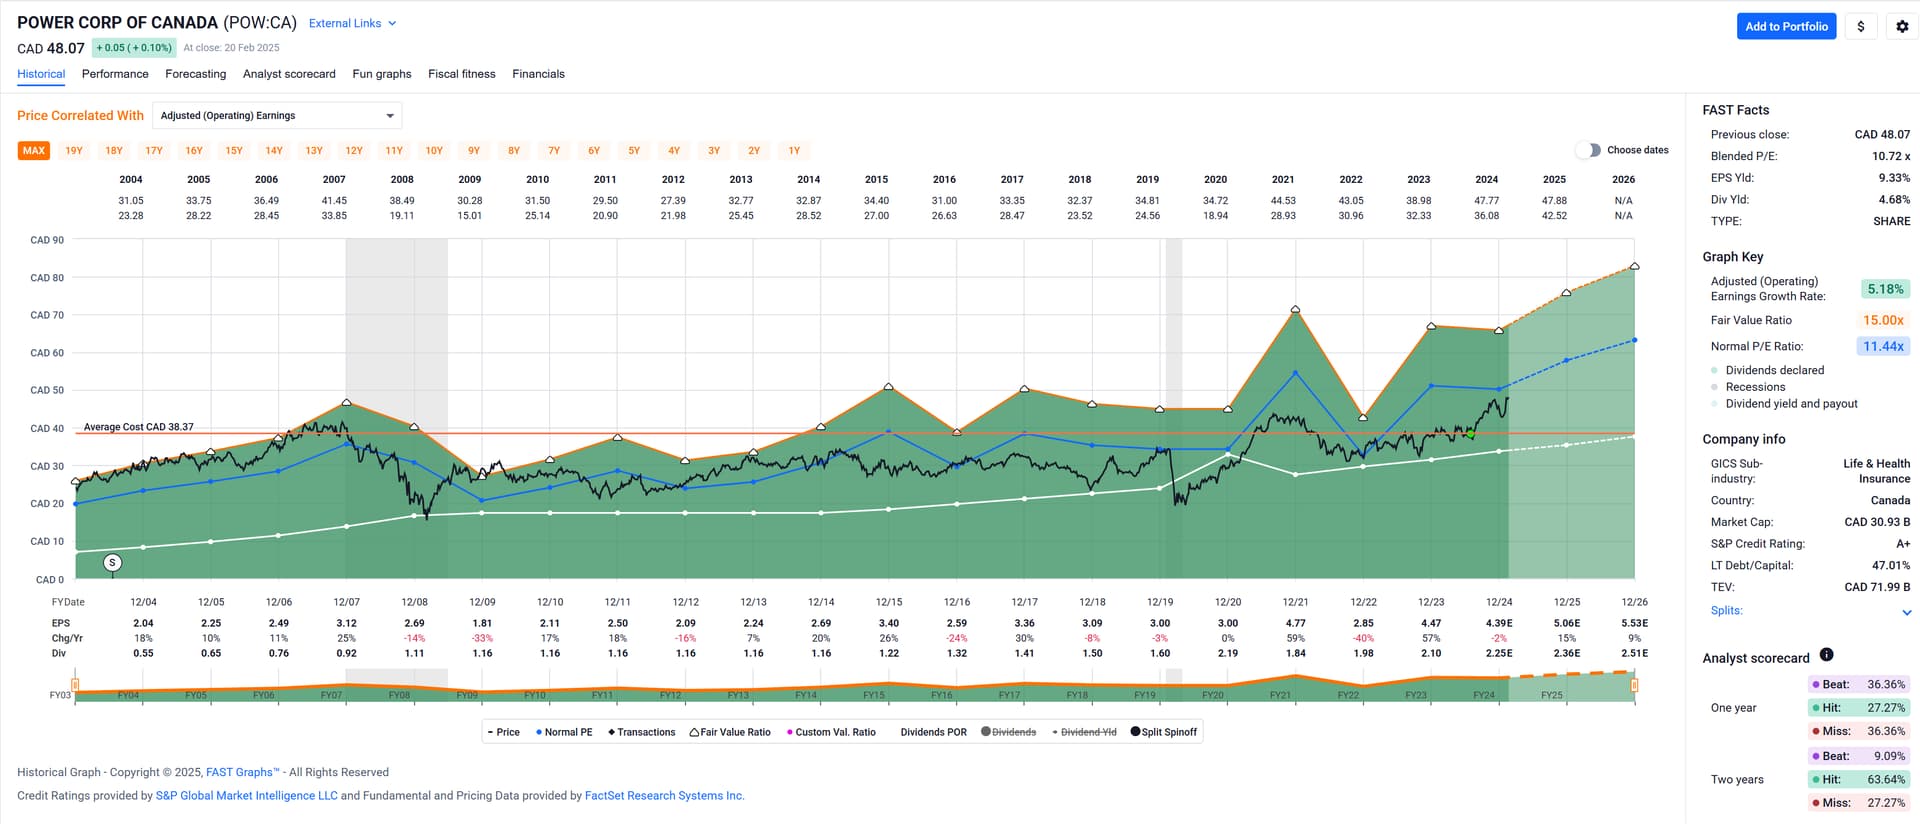Select the 18Y time range

(x=114, y=151)
